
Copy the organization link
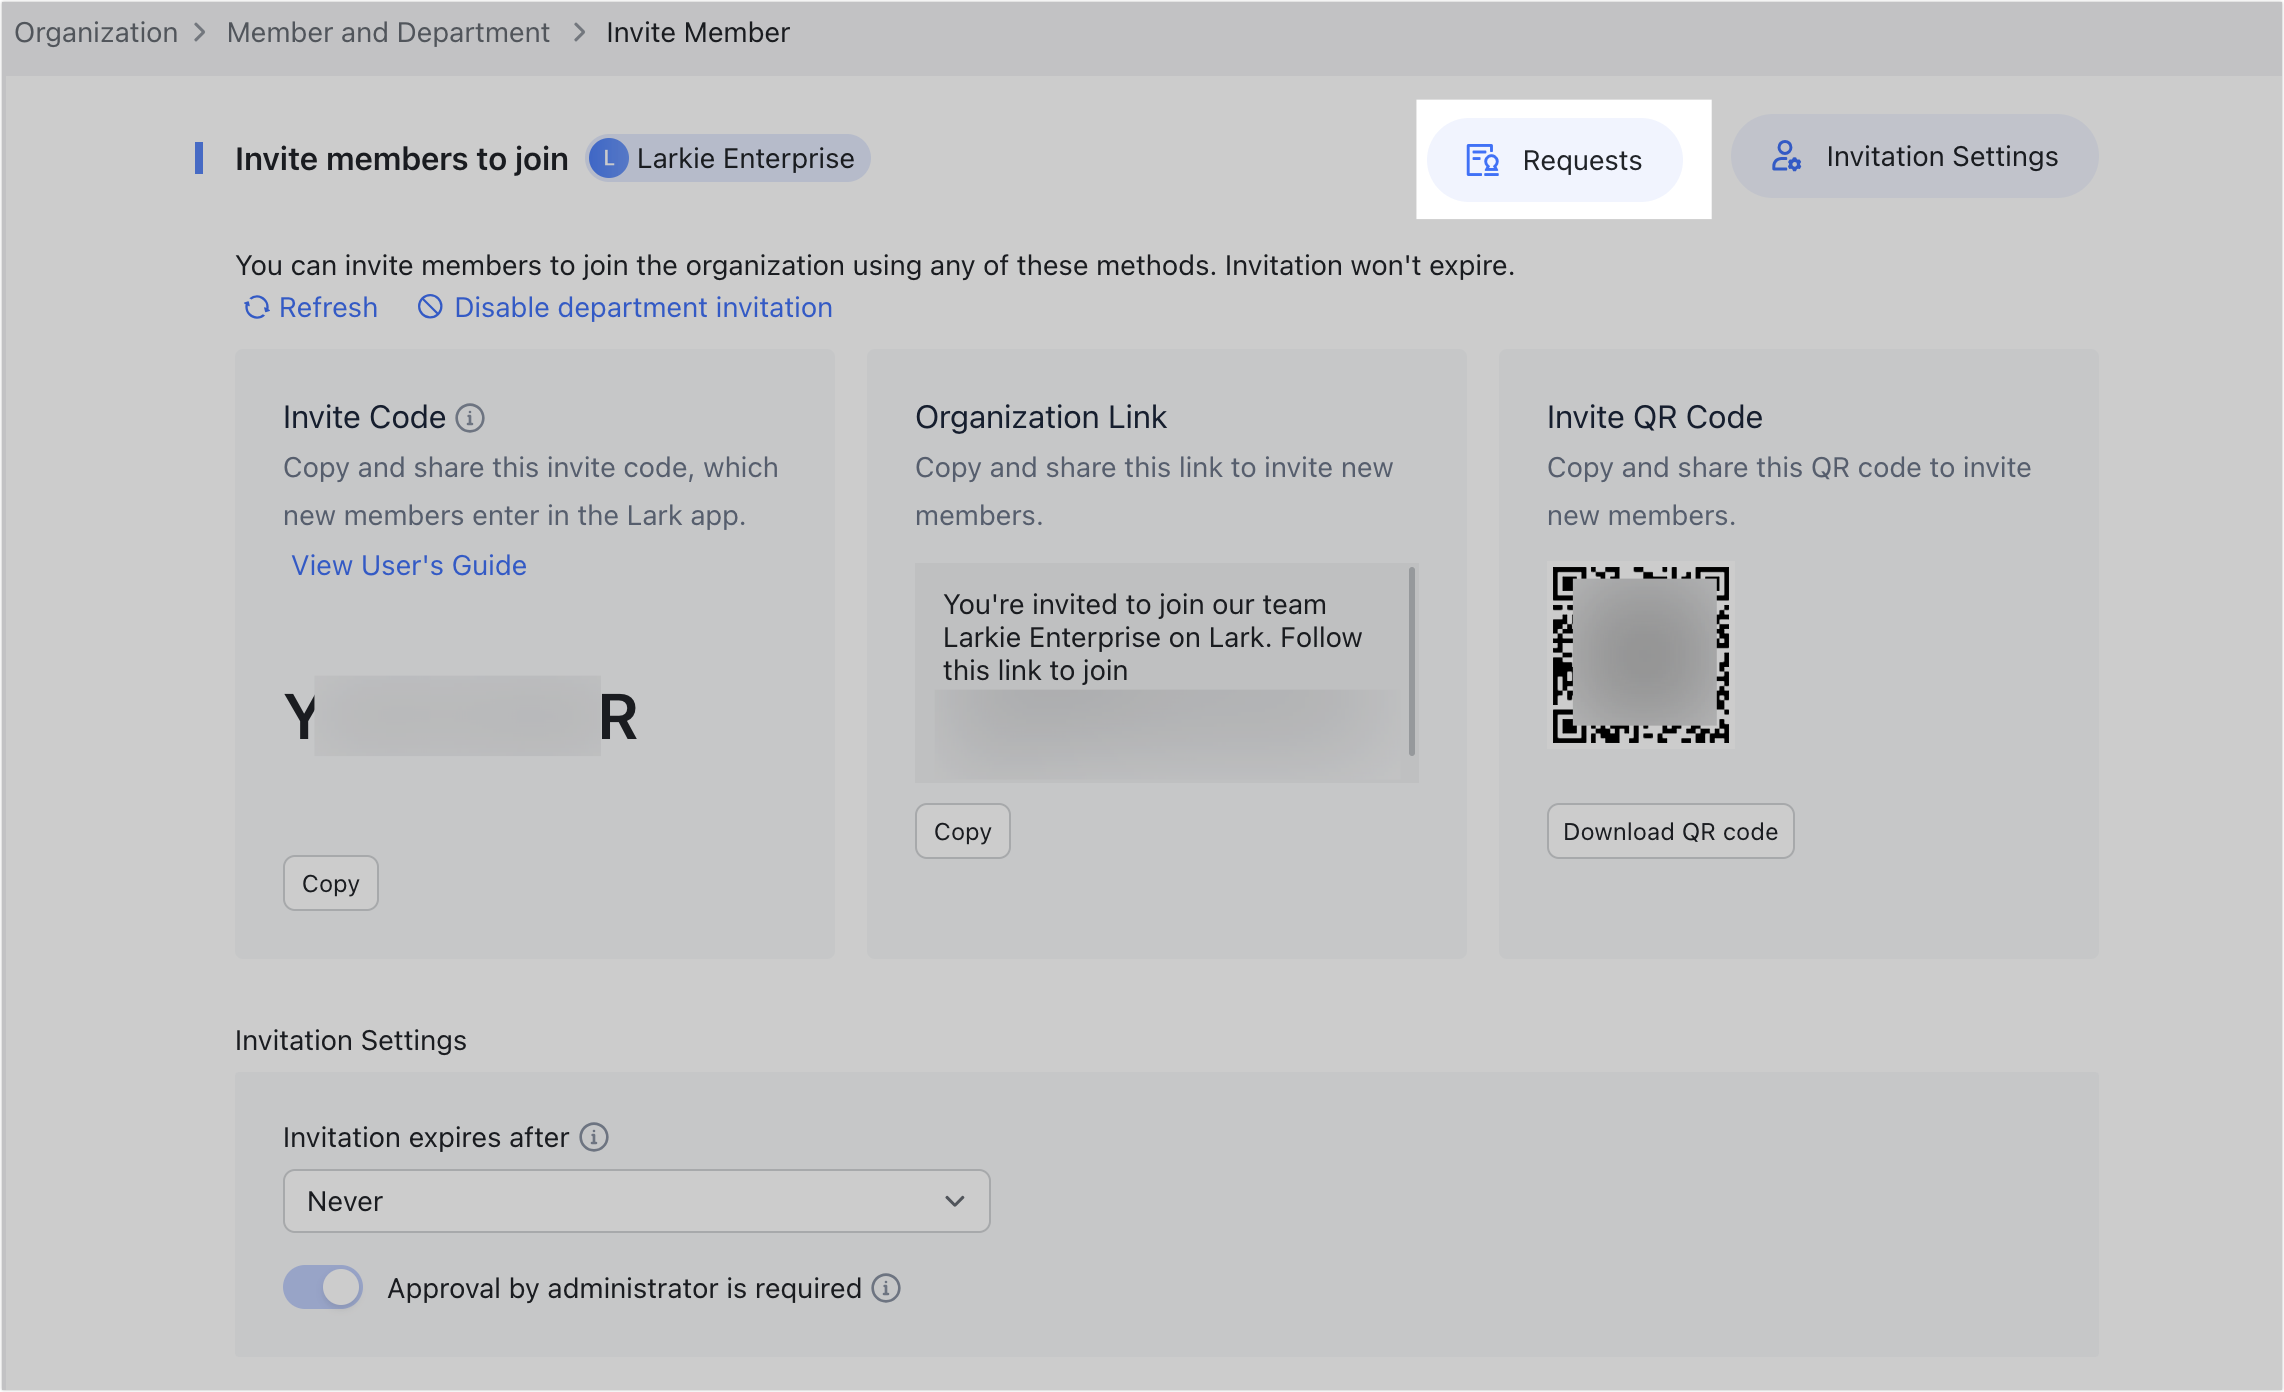click(963, 831)
